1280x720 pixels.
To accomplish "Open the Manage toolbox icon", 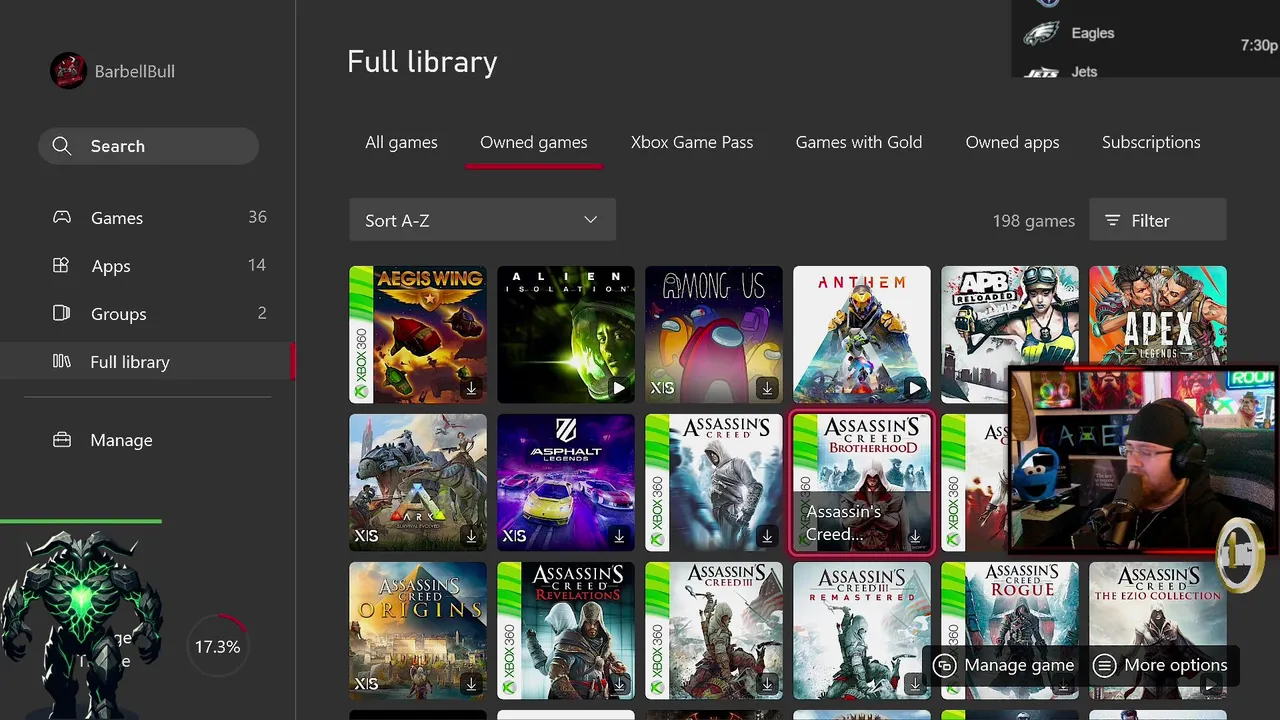I will [62, 440].
